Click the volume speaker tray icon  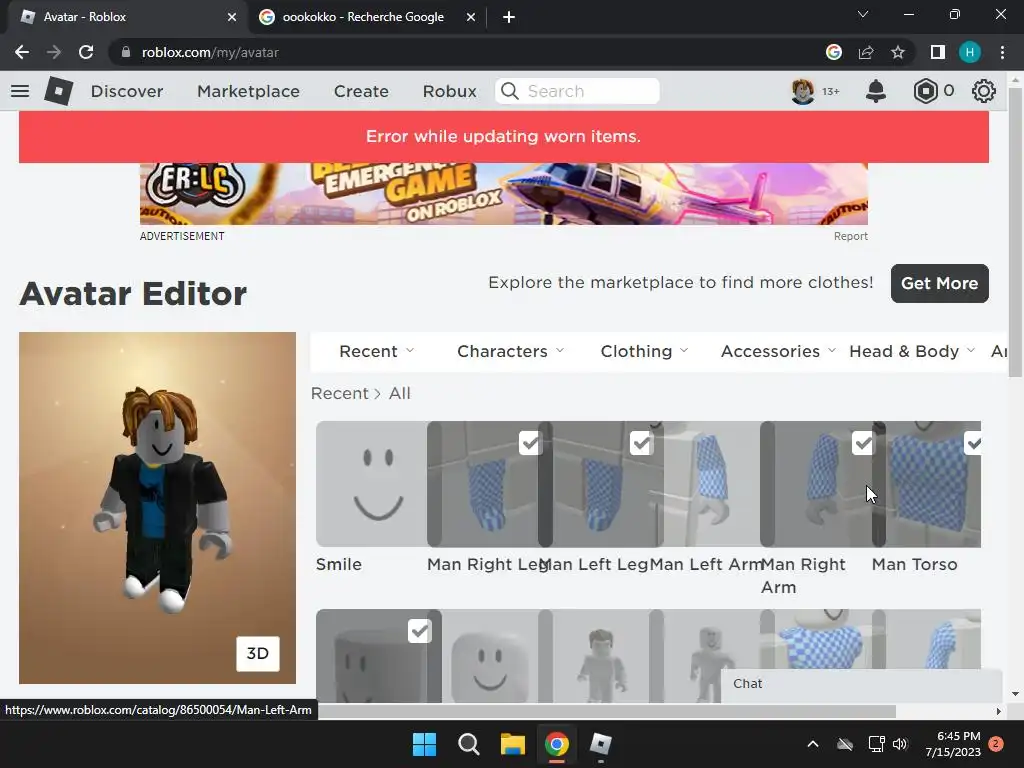click(900, 744)
